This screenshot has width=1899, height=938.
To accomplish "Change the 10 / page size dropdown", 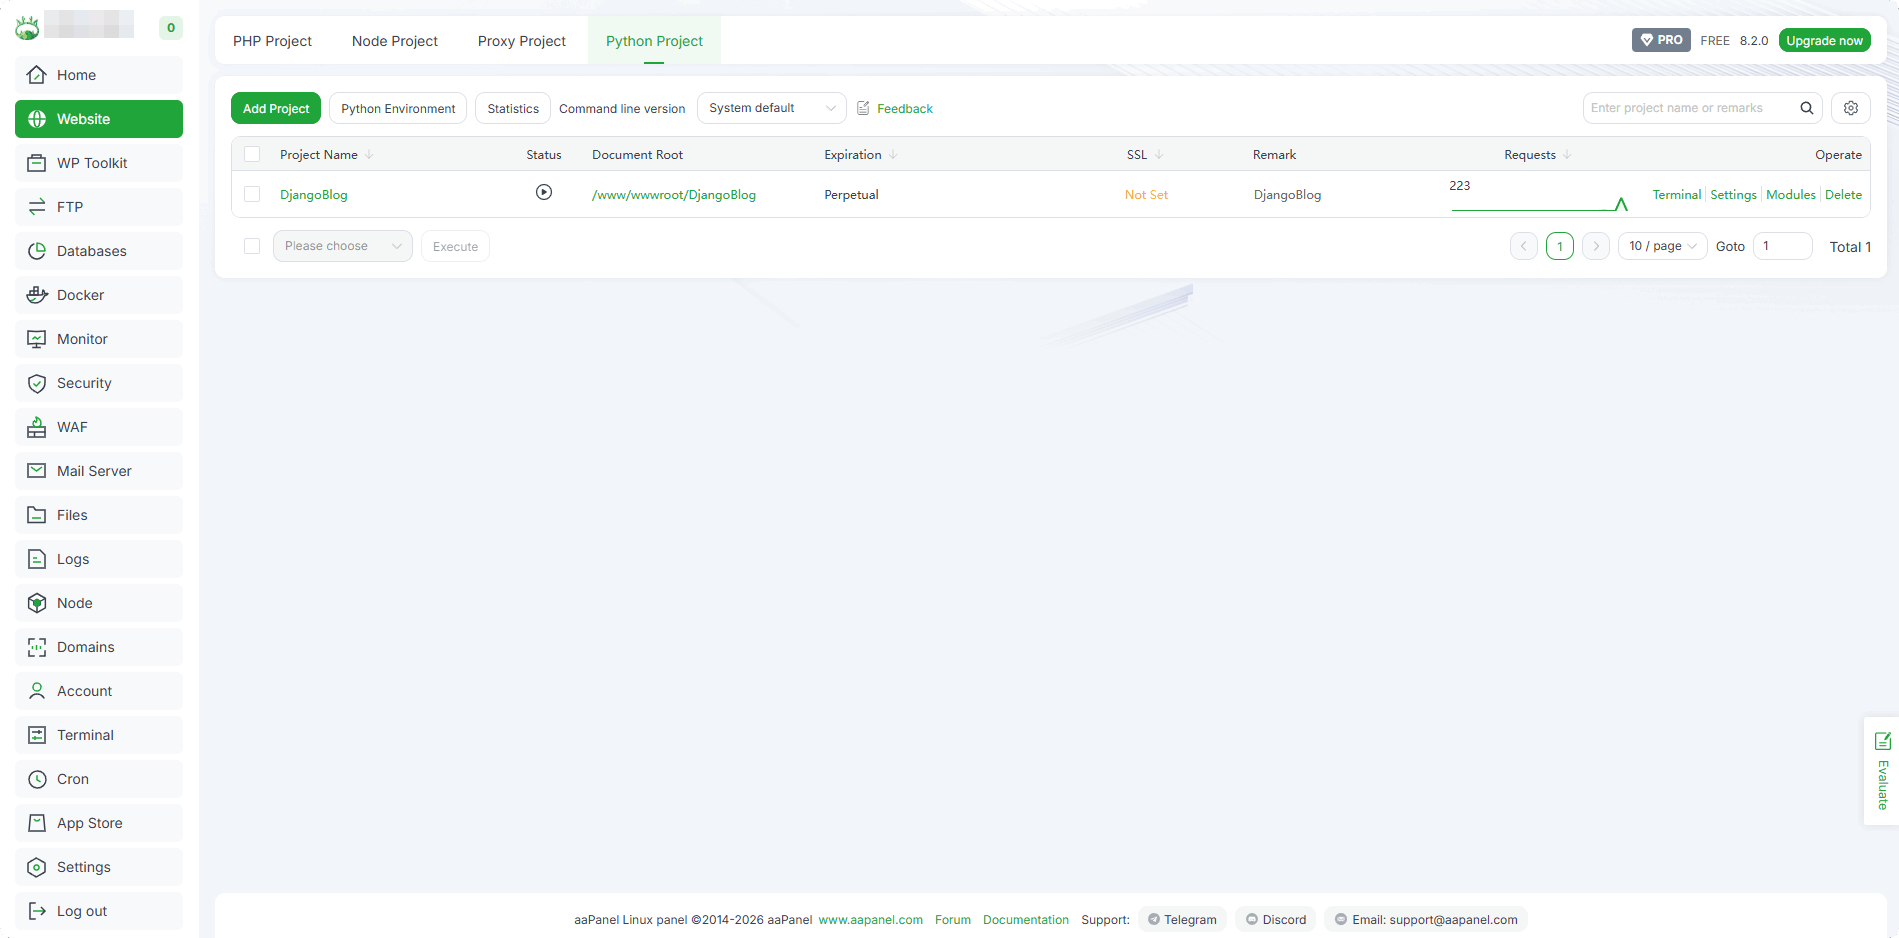I will pyautogui.click(x=1662, y=246).
